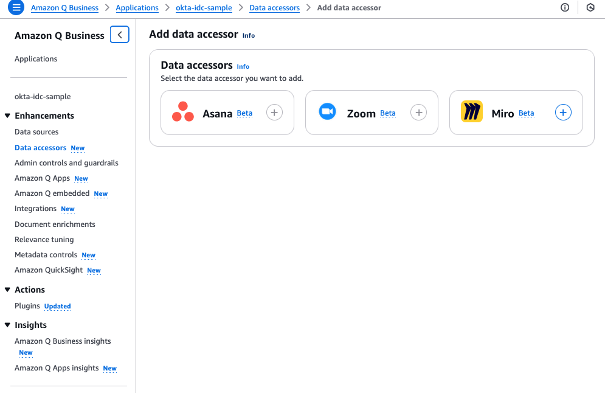Click the Beta badge next to Asana
This screenshot has height=394, width=606.
[x=244, y=113]
